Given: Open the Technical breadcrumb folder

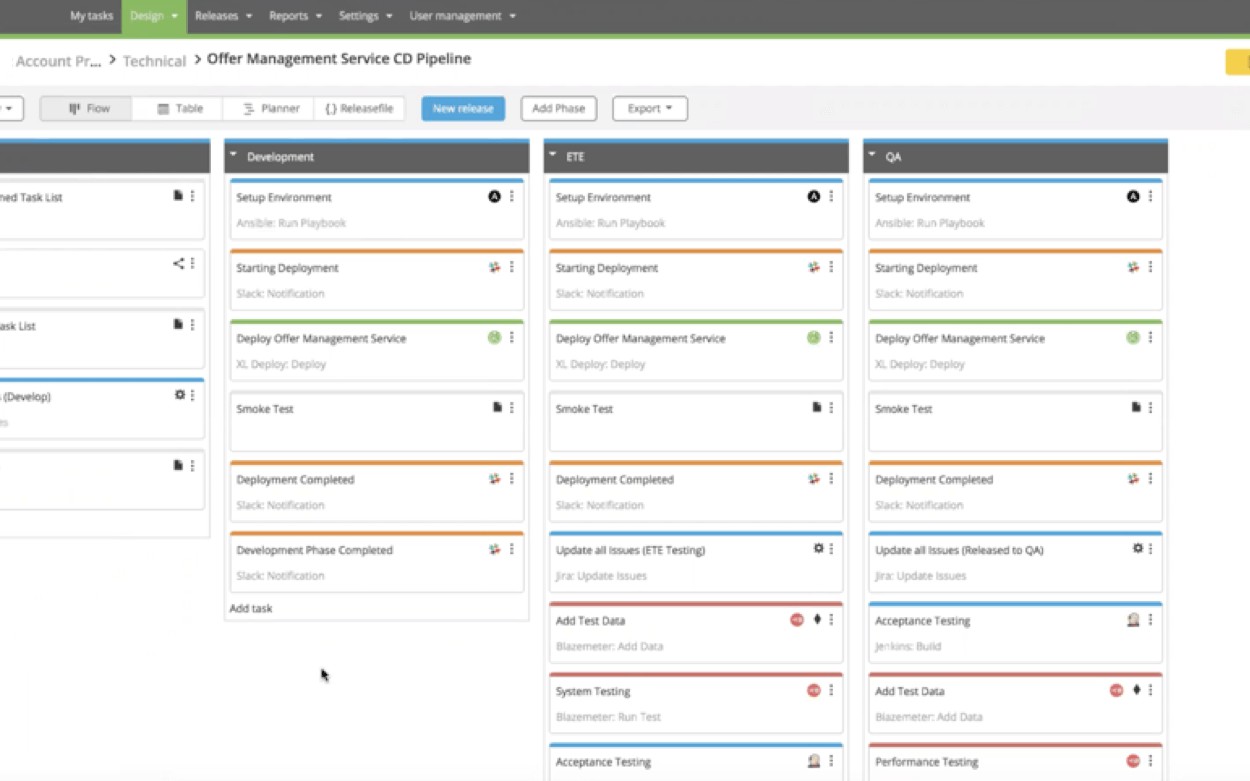Looking at the screenshot, I should click(154, 61).
